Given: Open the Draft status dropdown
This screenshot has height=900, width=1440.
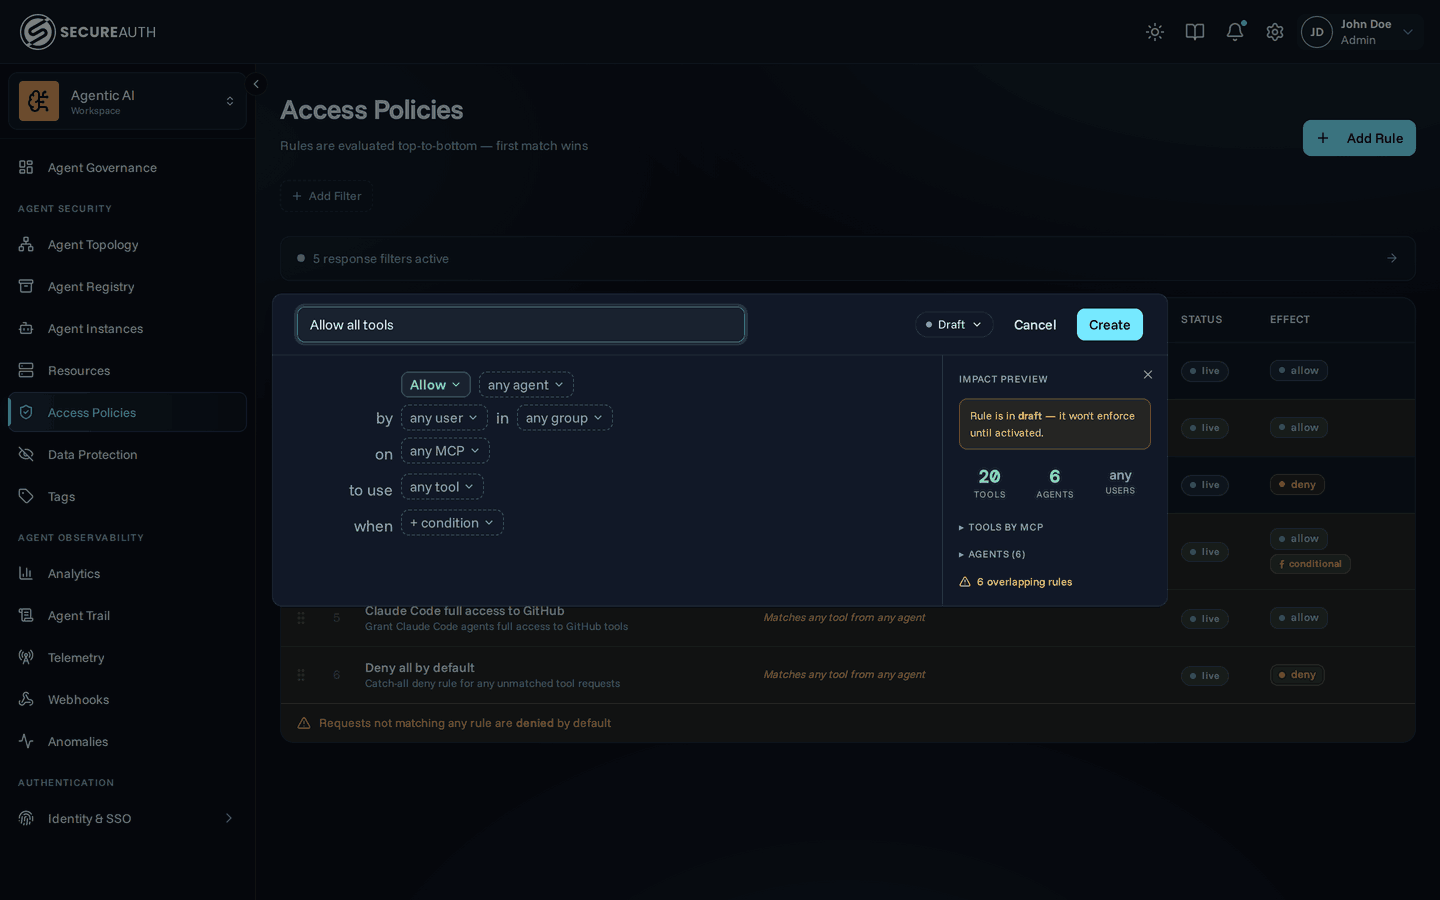Looking at the screenshot, I should click(954, 325).
